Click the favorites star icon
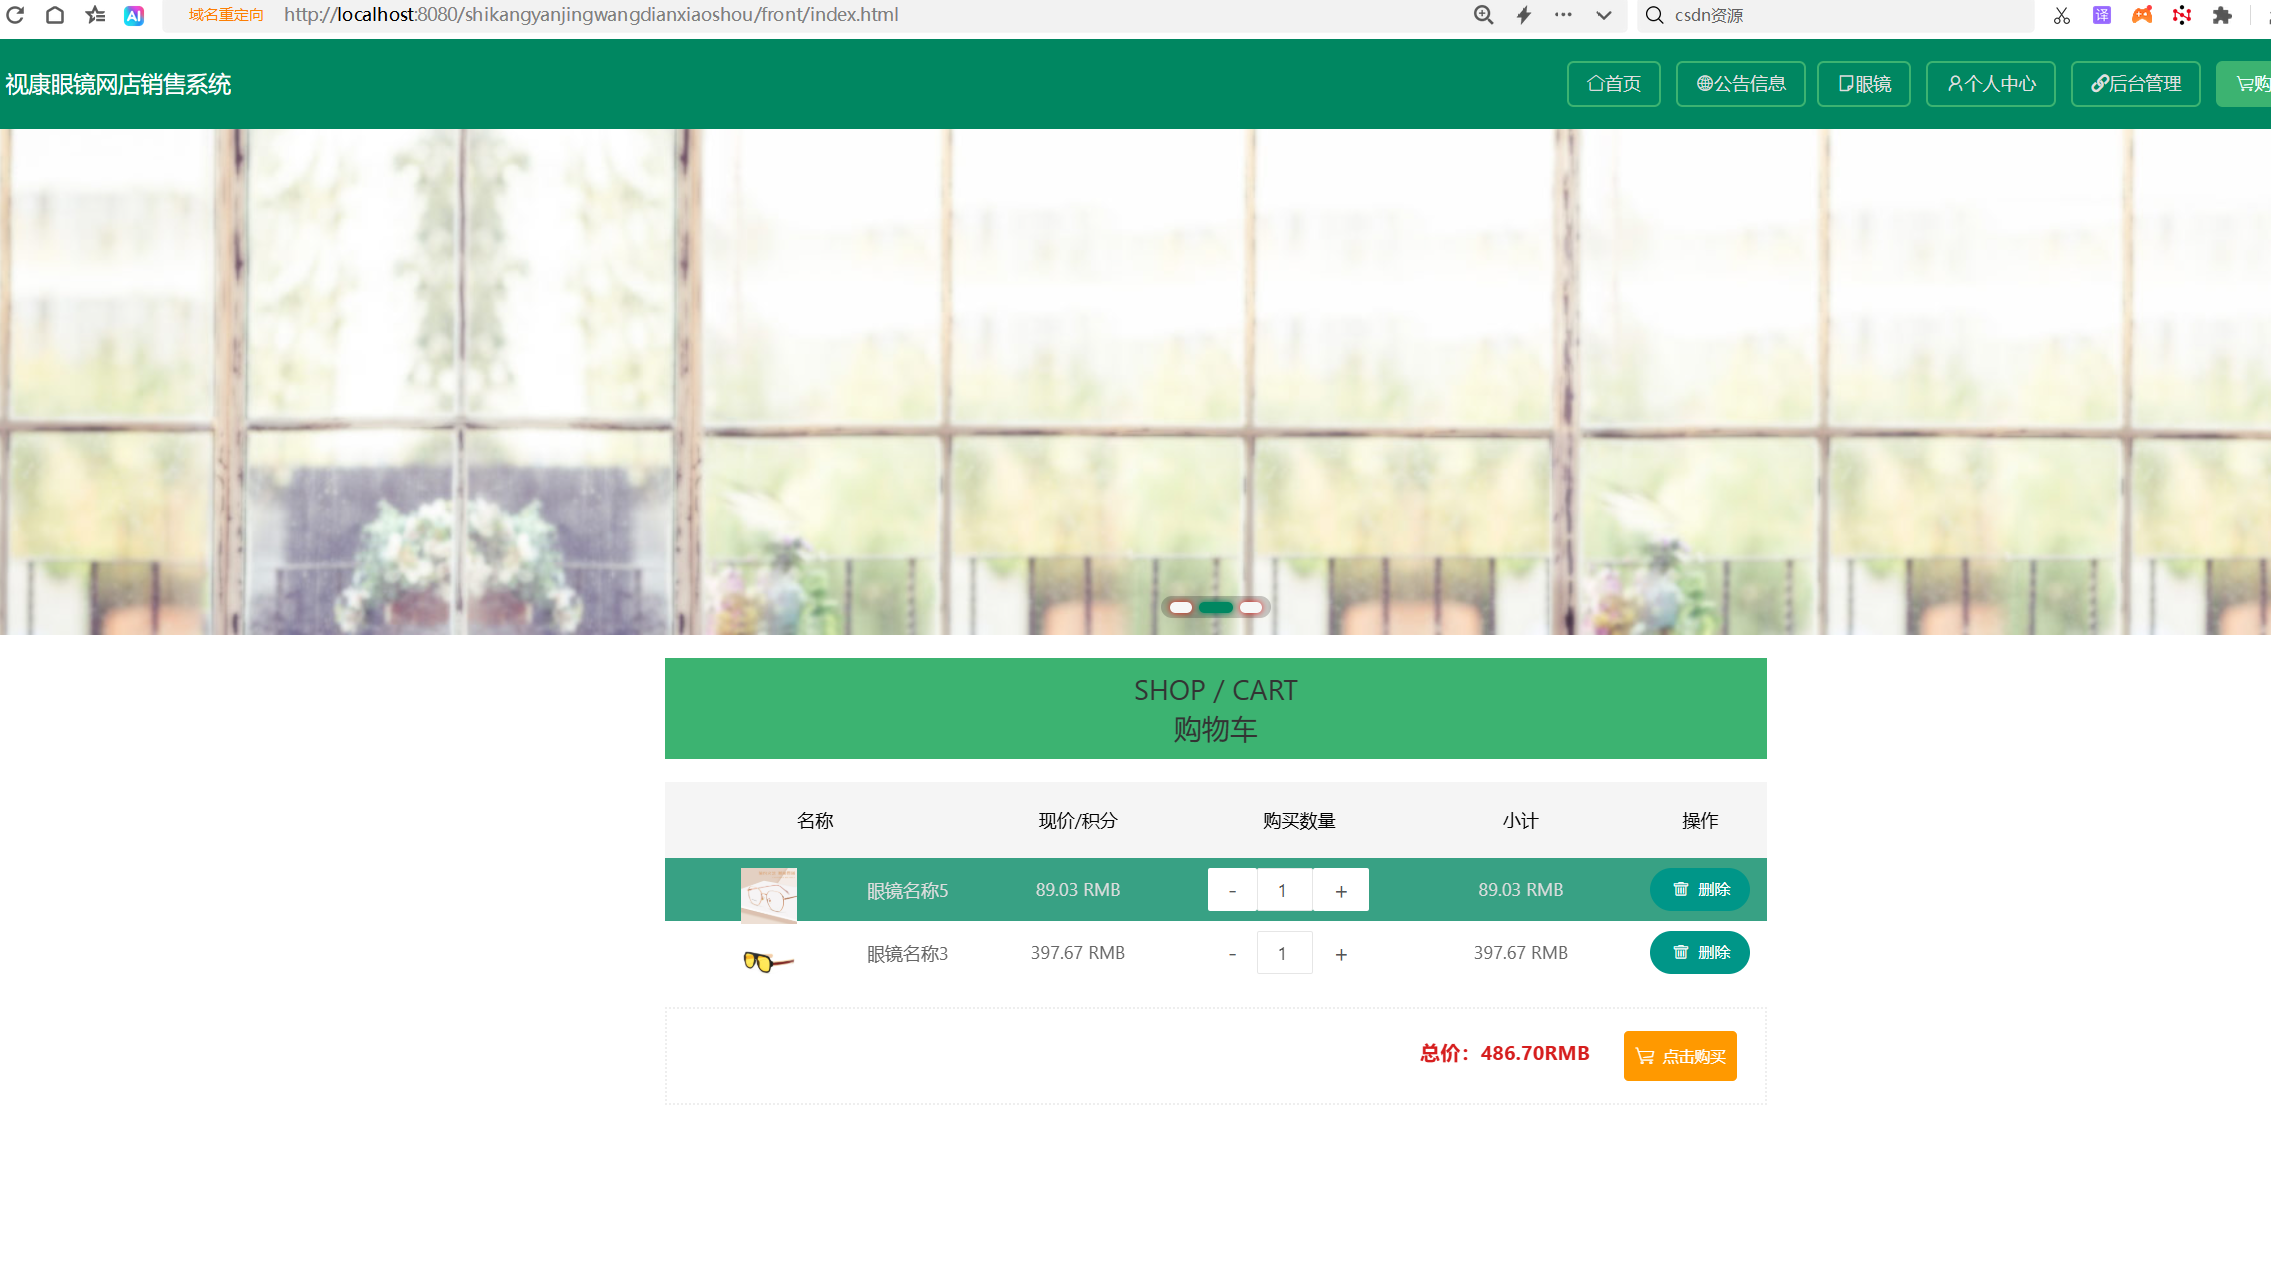This screenshot has width=2271, height=1275. (95, 15)
